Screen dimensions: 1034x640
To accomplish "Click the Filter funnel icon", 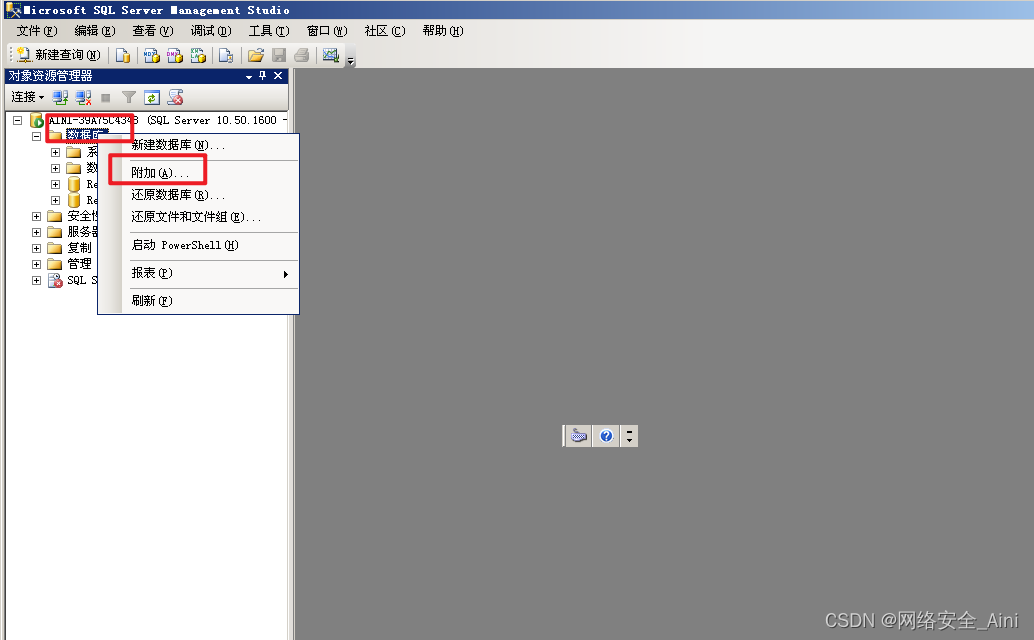I will [x=129, y=98].
